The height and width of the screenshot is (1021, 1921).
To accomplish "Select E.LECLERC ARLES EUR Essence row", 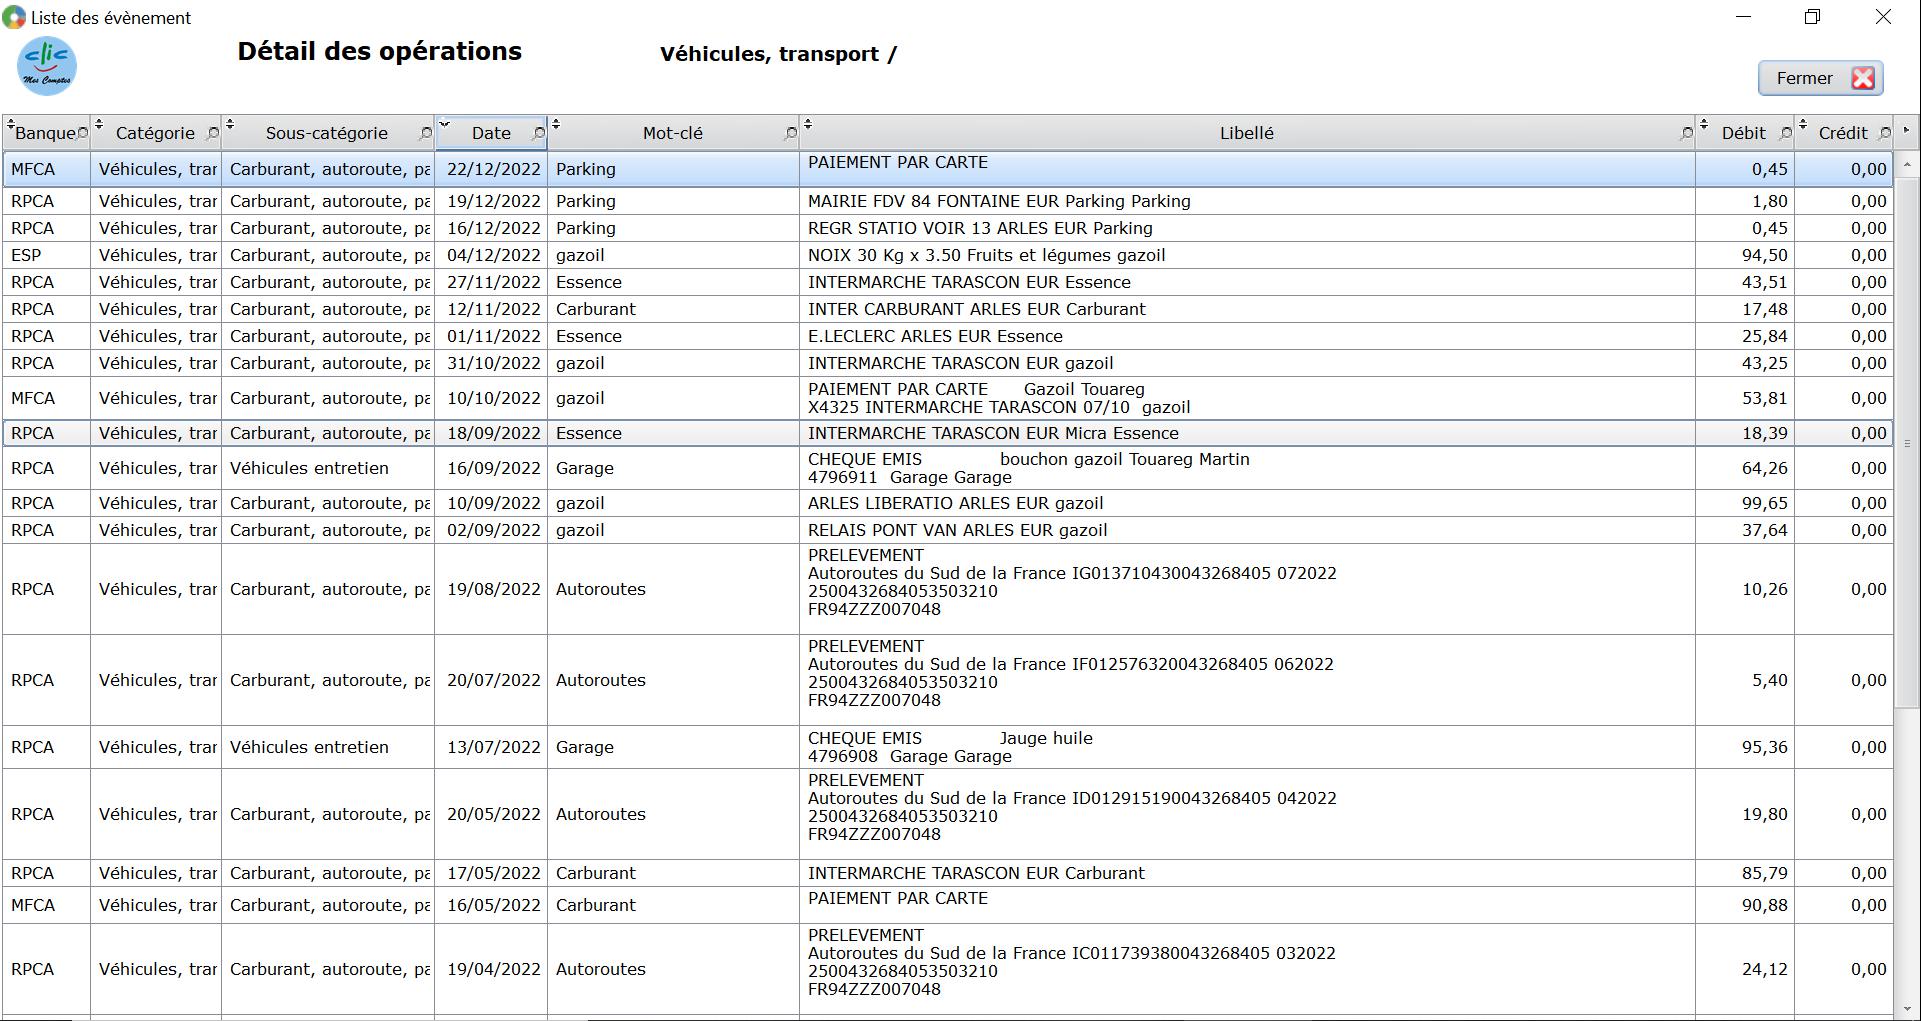I will pyautogui.click(x=947, y=336).
